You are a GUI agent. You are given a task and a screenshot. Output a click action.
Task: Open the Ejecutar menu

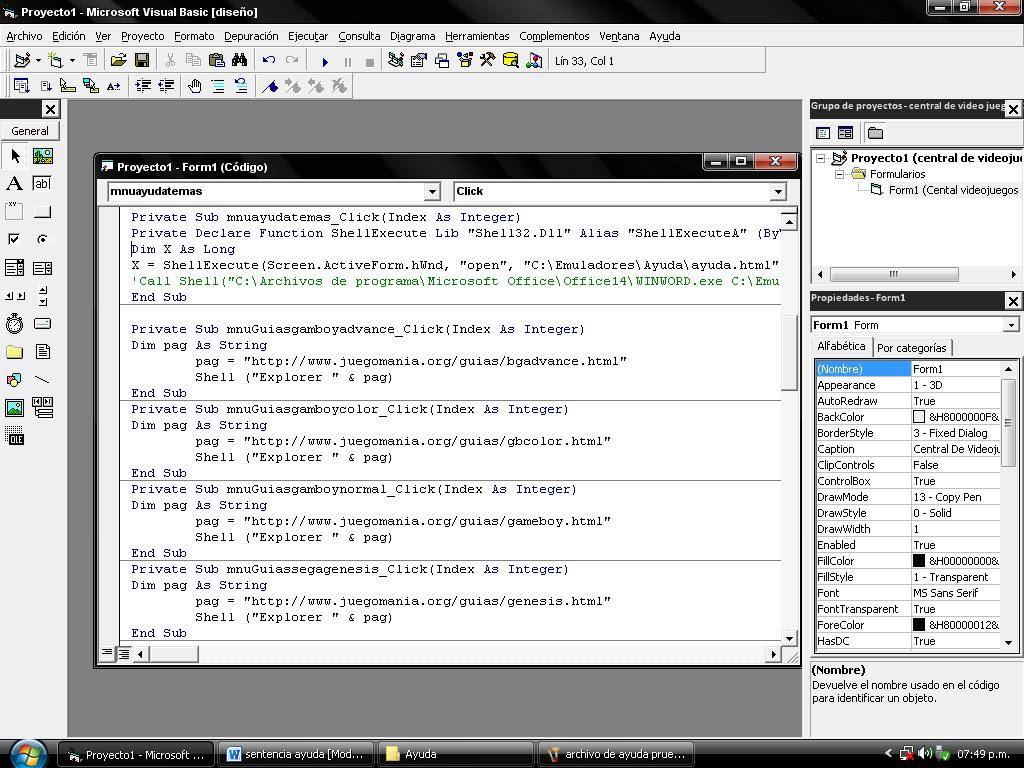click(308, 37)
